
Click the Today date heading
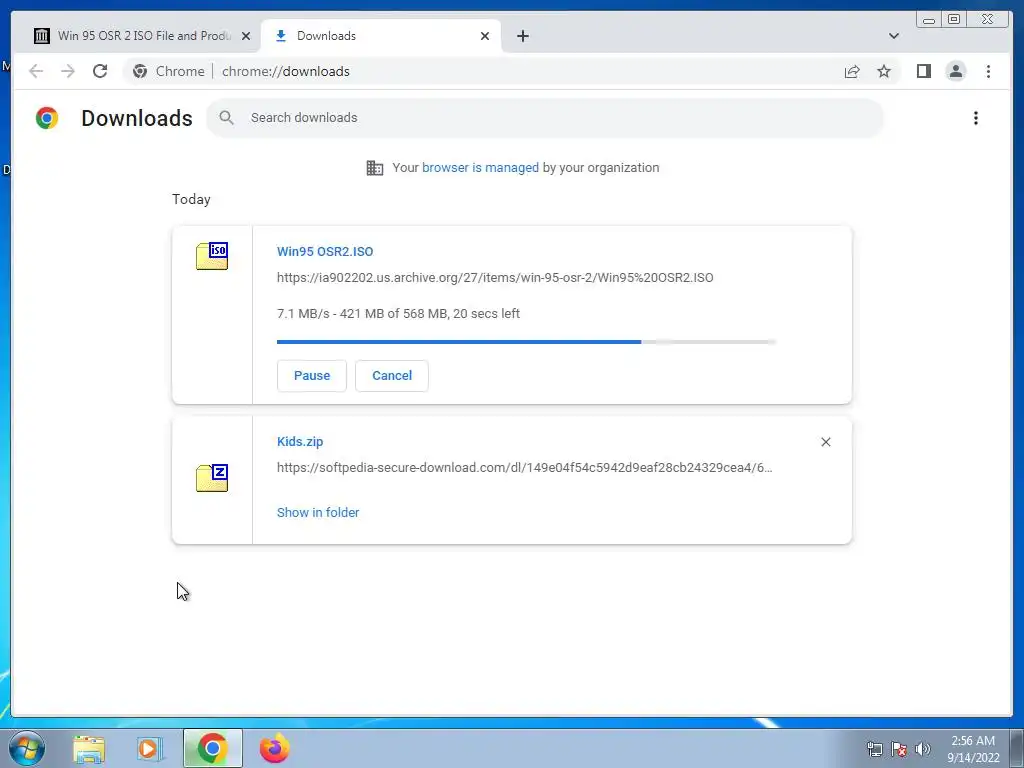[x=191, y=199]
